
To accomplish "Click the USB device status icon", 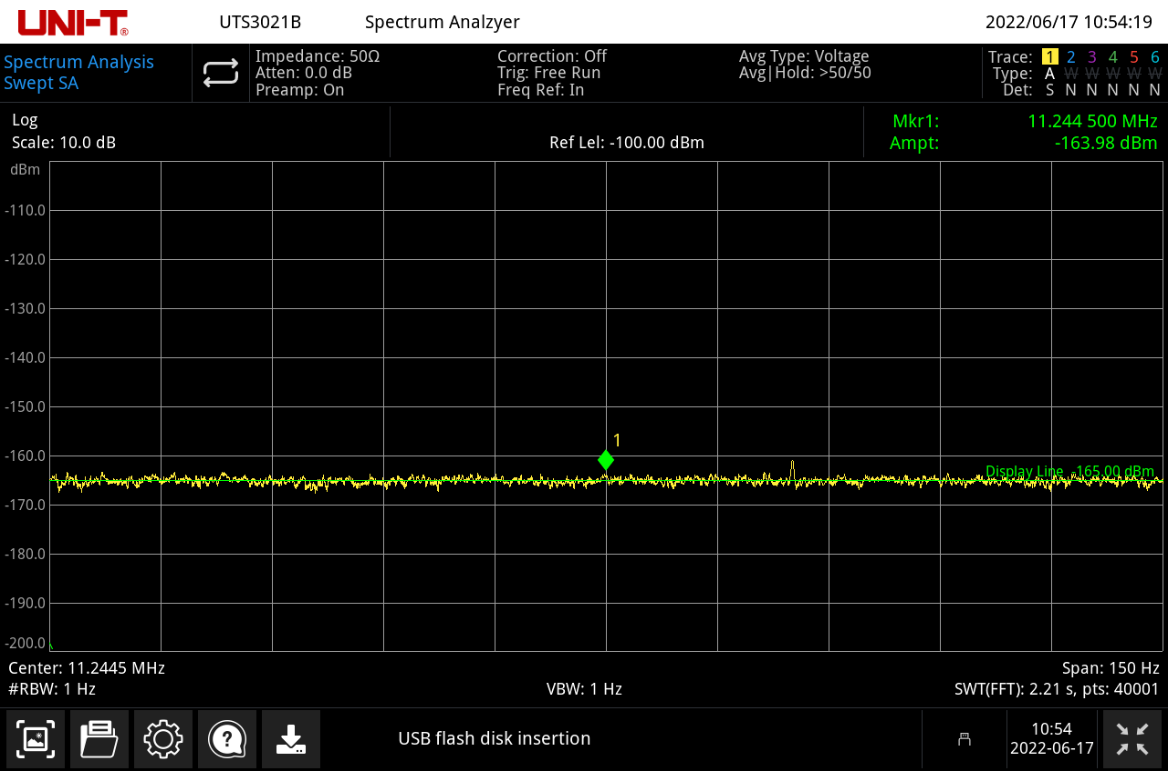I will click(x=964, y=740).
